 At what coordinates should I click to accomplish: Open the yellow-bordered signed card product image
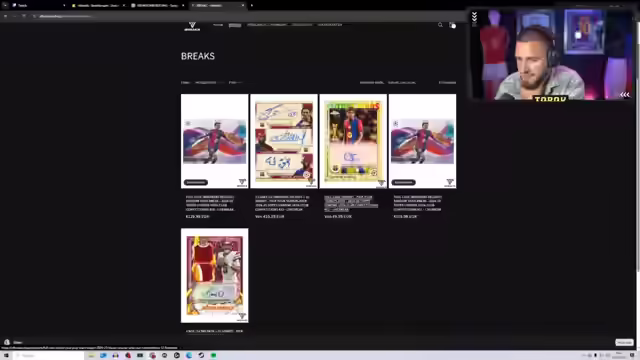(353, 141)
